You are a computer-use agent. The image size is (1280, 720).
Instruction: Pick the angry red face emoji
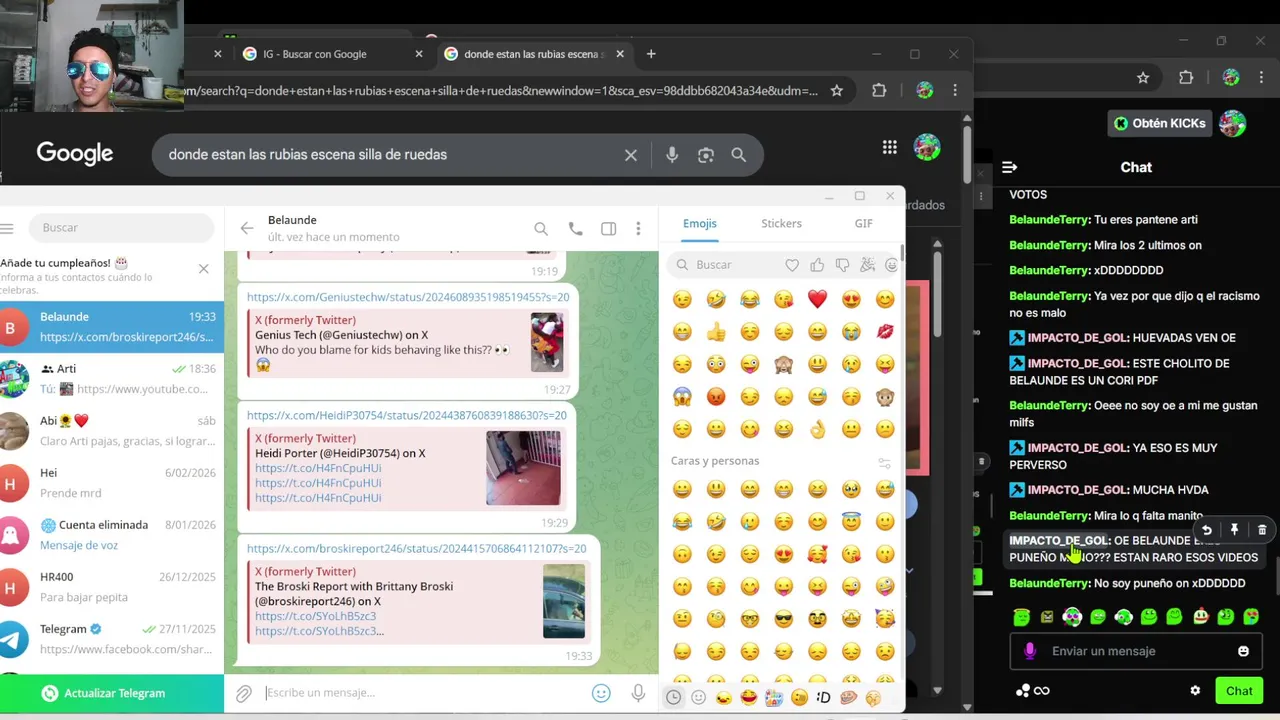click(x=716, y=397)
